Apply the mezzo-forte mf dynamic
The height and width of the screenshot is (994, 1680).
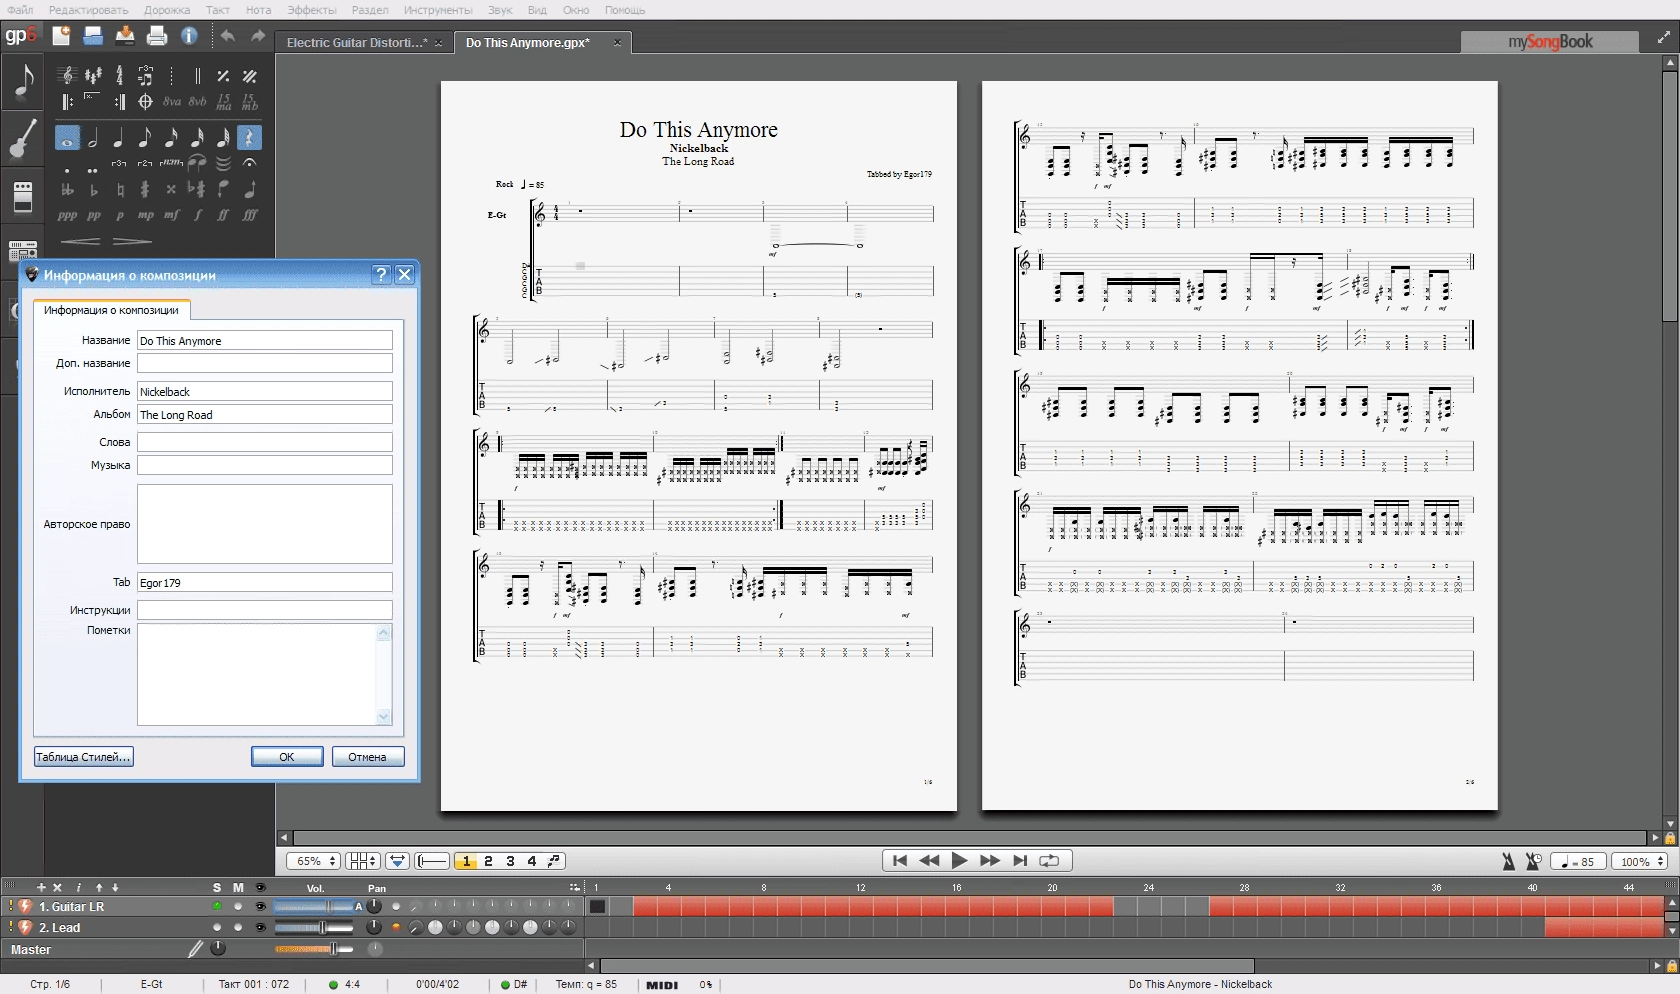(172, 215)
